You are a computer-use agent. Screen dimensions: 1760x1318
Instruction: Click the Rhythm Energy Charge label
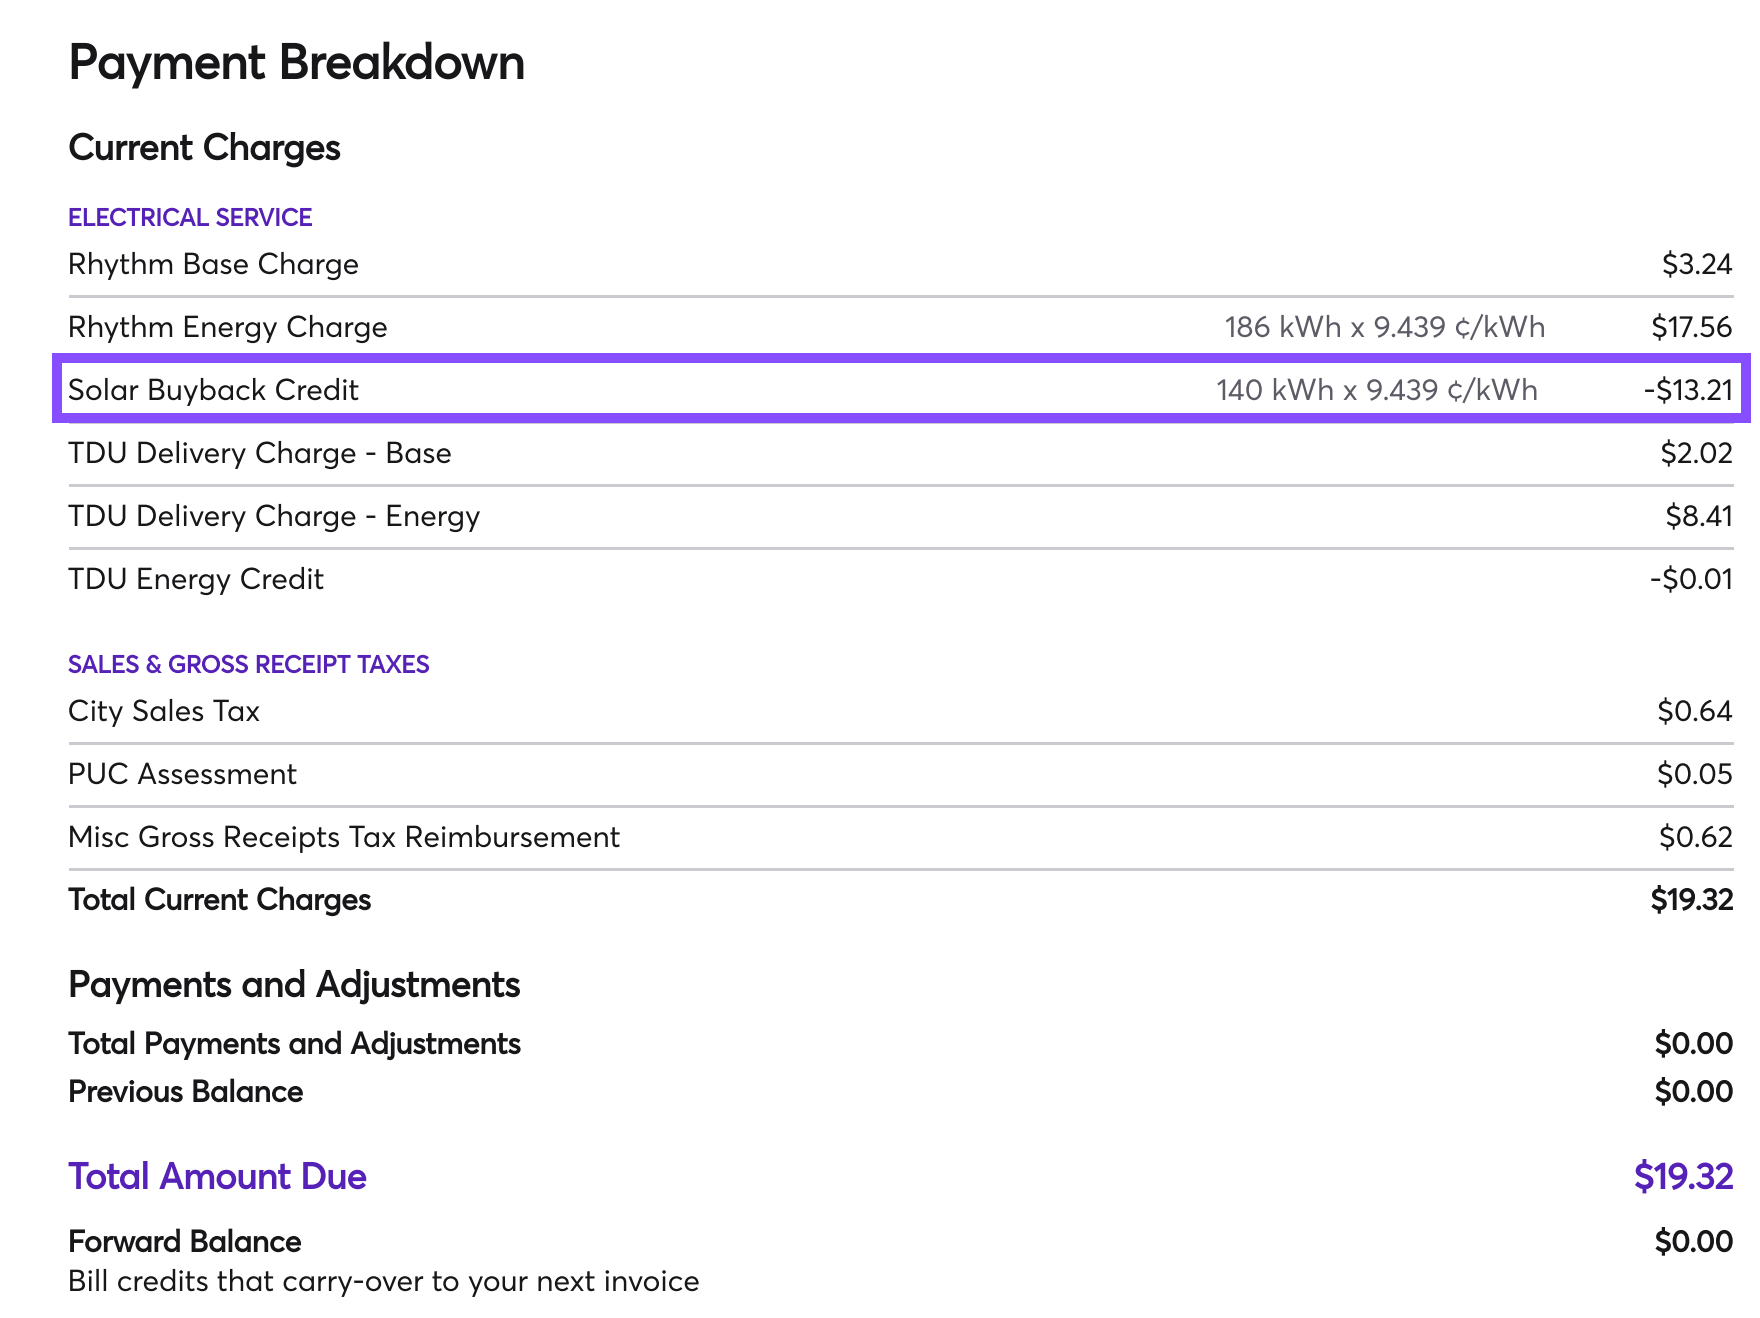[x=227, y=327]
